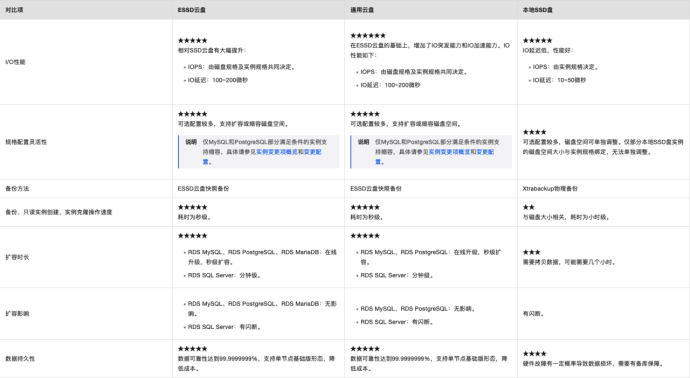Screen dimensions: 690x378
Task: Click the five-star I/O性能 rating under ESSD云盘
Action: 192,40
